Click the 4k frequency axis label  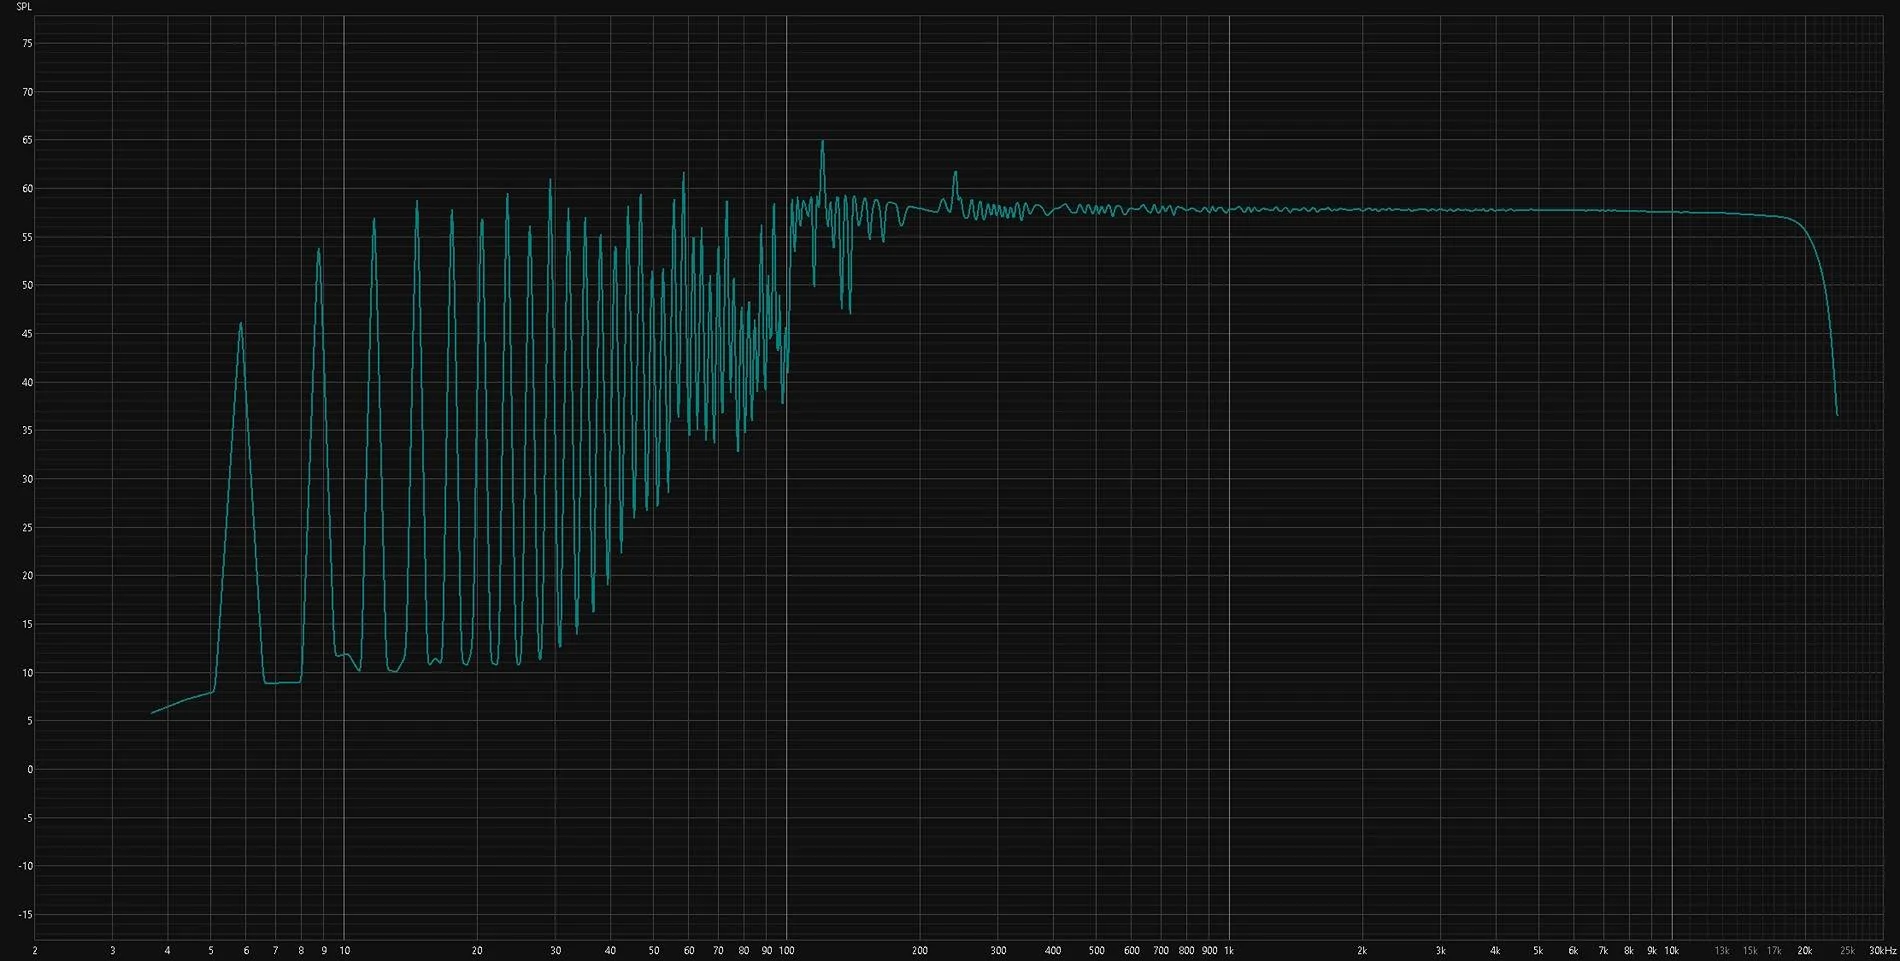(x=1495, y=951)
